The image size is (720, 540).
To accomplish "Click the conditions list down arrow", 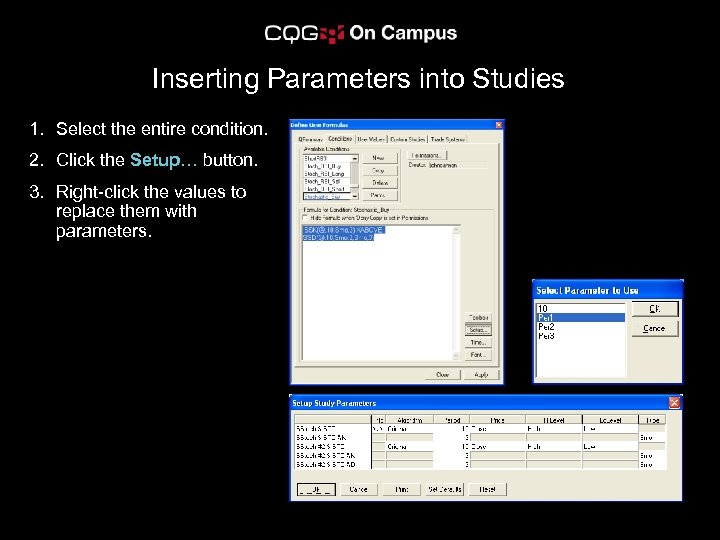I will coord(354,196).
